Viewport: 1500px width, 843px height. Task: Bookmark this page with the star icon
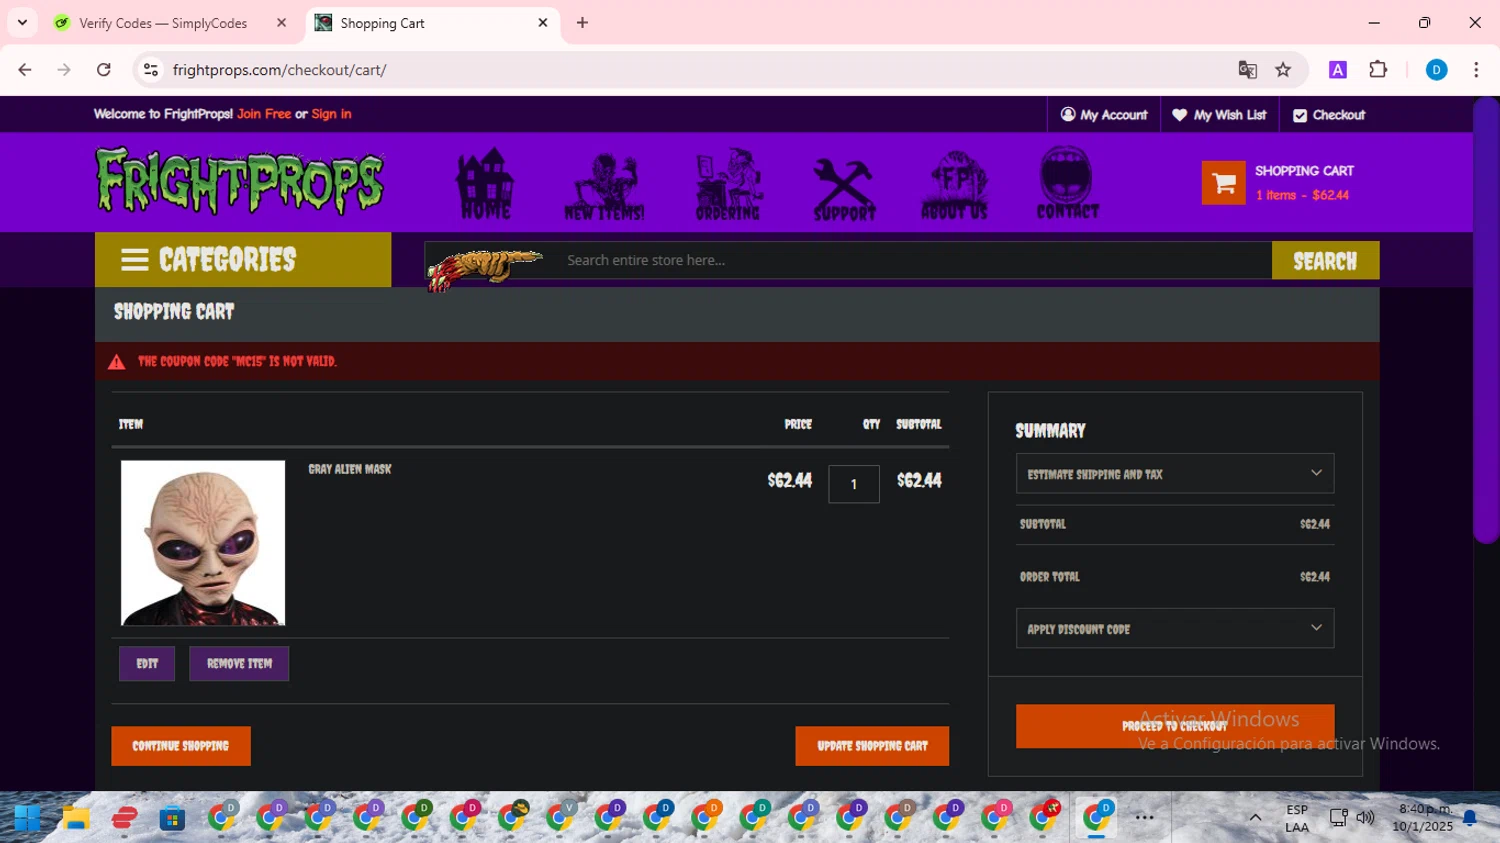[1283, 70]
